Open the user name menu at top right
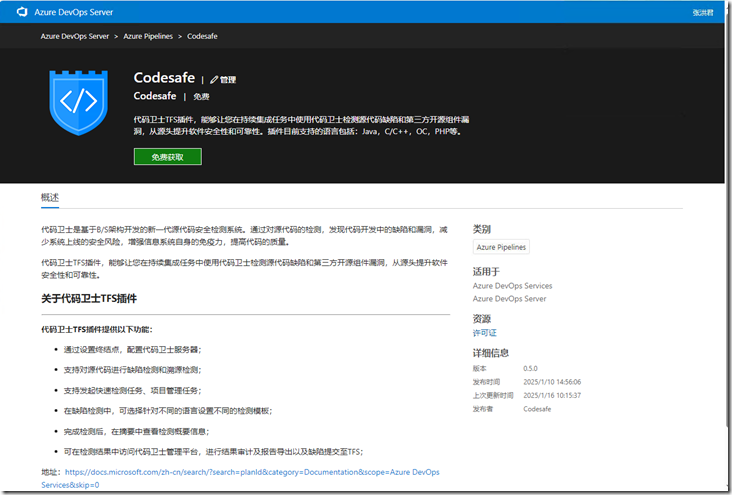 702,13
